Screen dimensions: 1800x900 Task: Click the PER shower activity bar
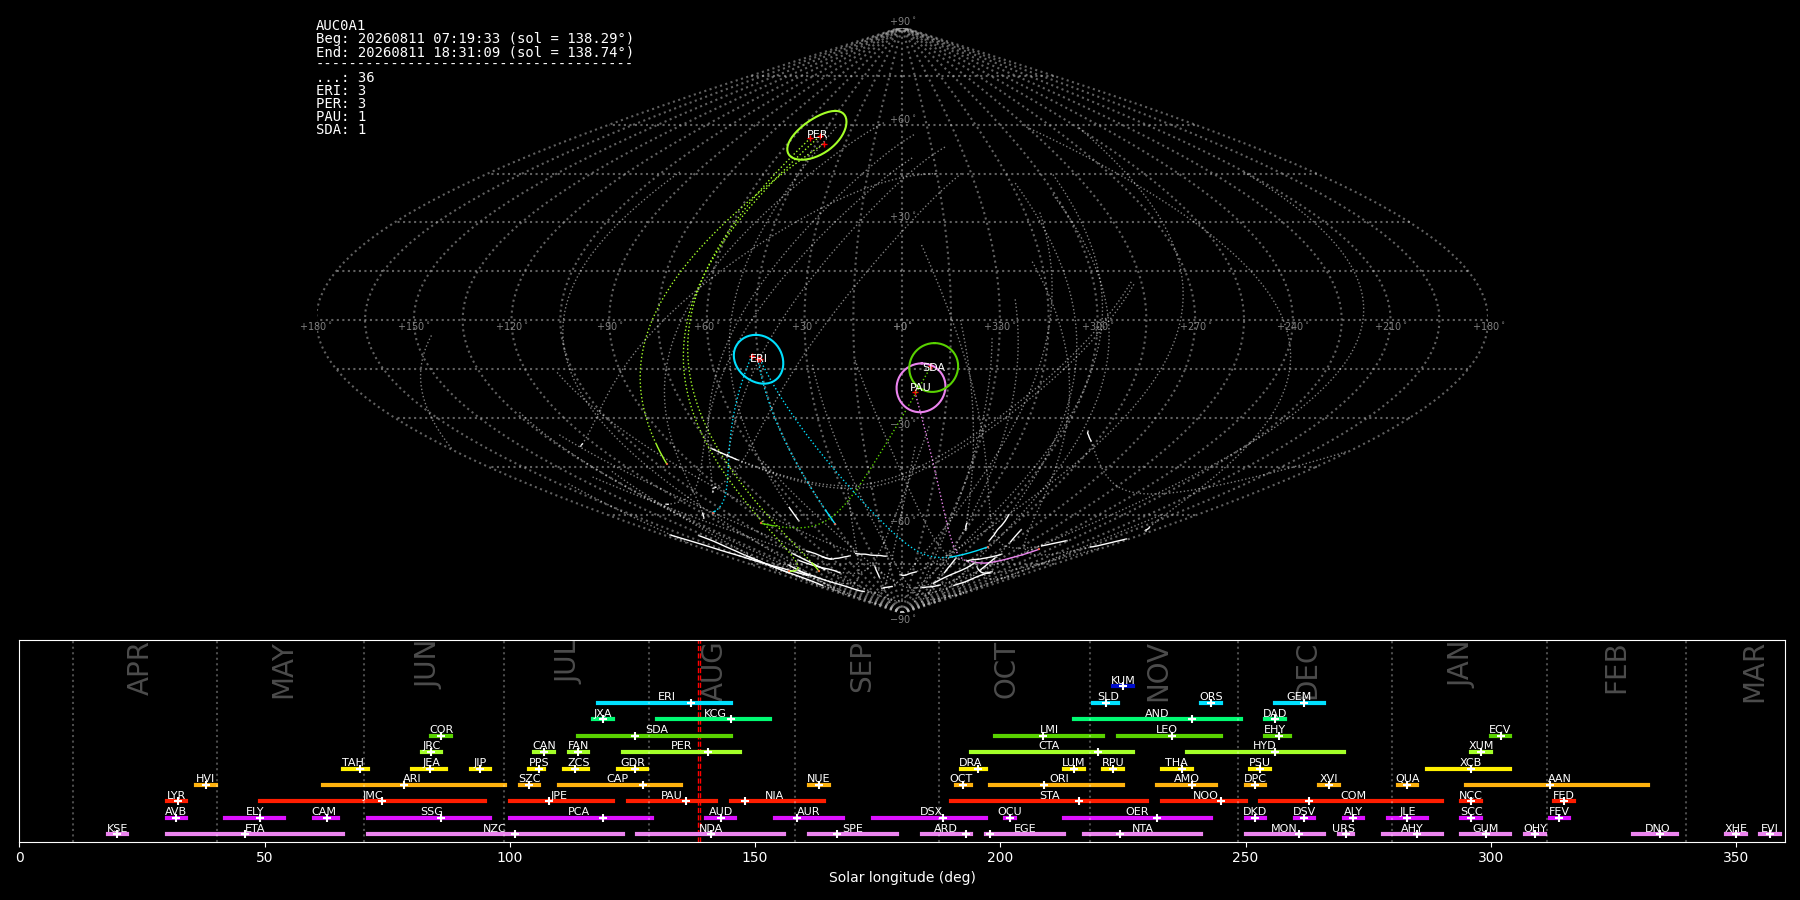click(681, 752)
